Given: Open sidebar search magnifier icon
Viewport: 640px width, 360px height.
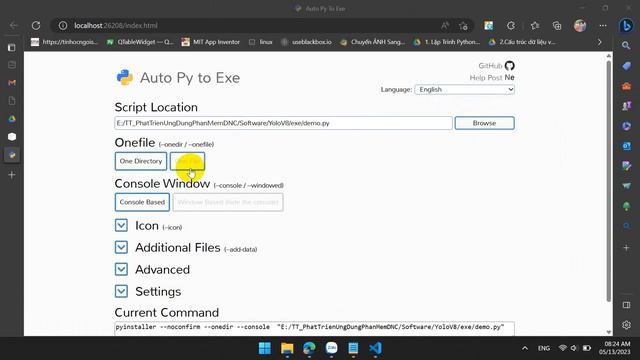Looking at the screenshot, I should (626, 45).
